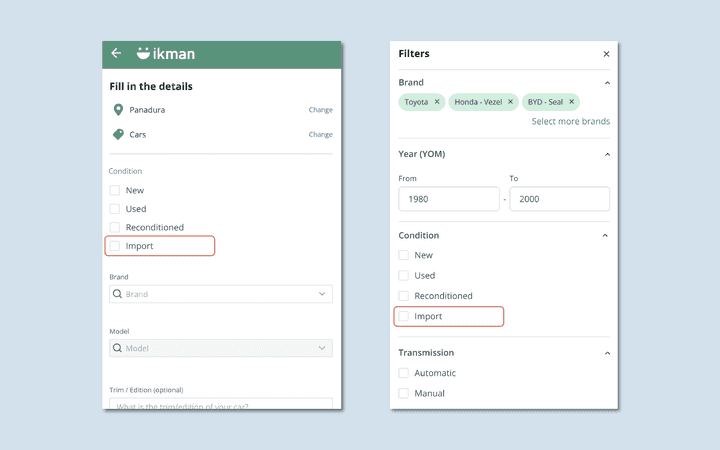Click the Panadura location pin icon
This screenshot has height=450, width=720.
(x=118, y=110)
